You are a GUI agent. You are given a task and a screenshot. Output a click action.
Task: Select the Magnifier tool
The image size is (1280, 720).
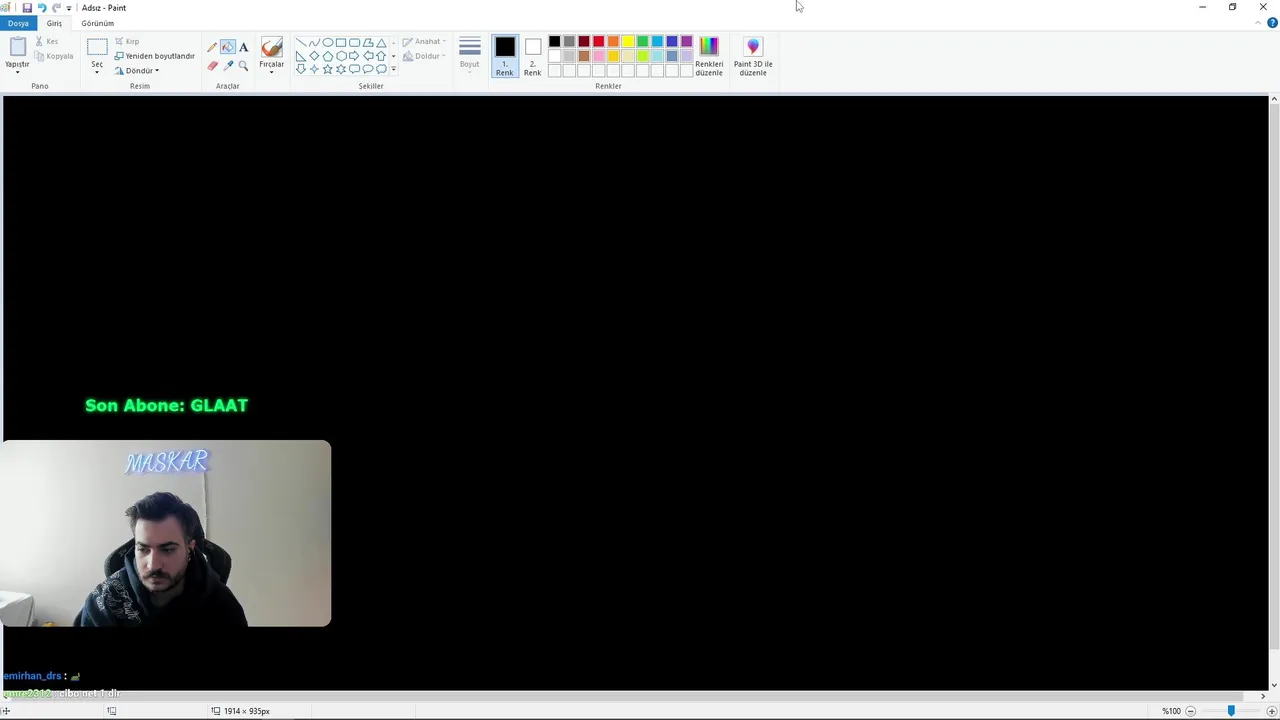[243, 65]
